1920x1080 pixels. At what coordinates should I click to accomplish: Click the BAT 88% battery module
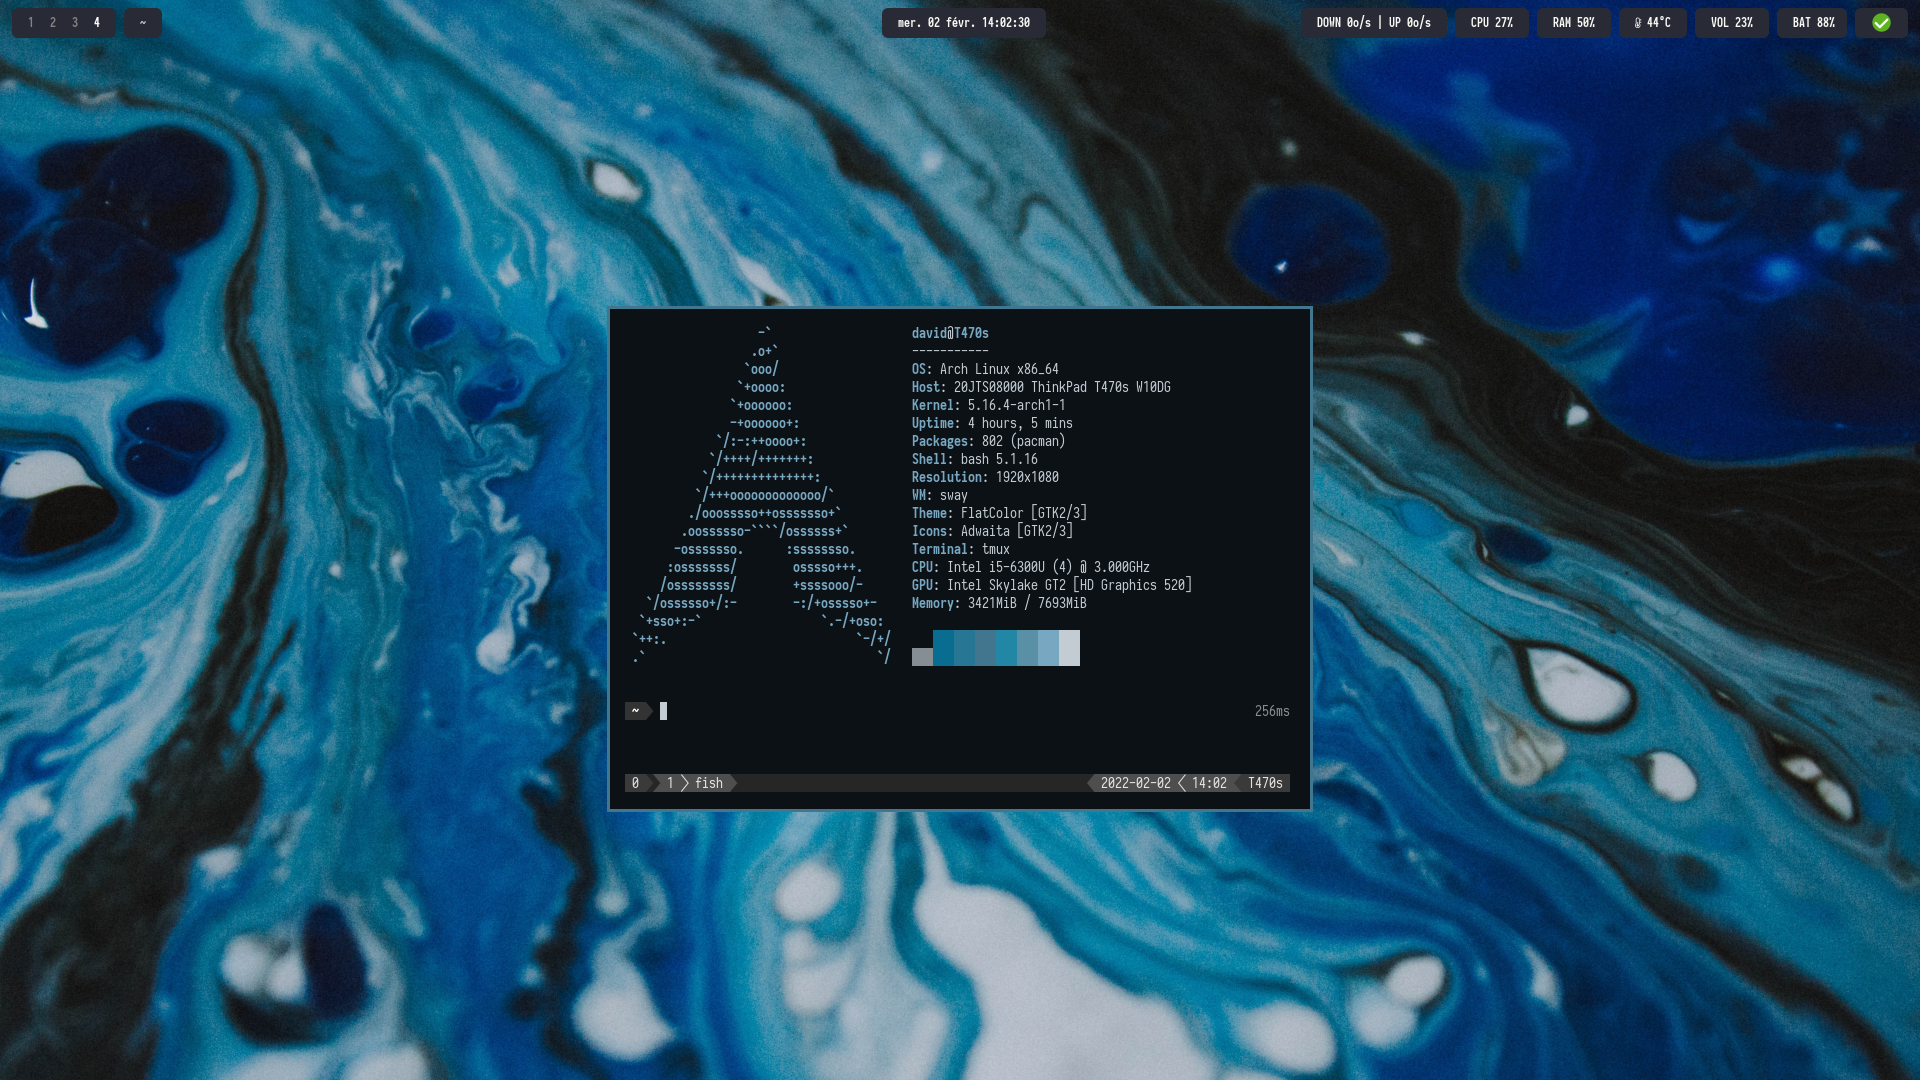click(x=1812, y=22)
